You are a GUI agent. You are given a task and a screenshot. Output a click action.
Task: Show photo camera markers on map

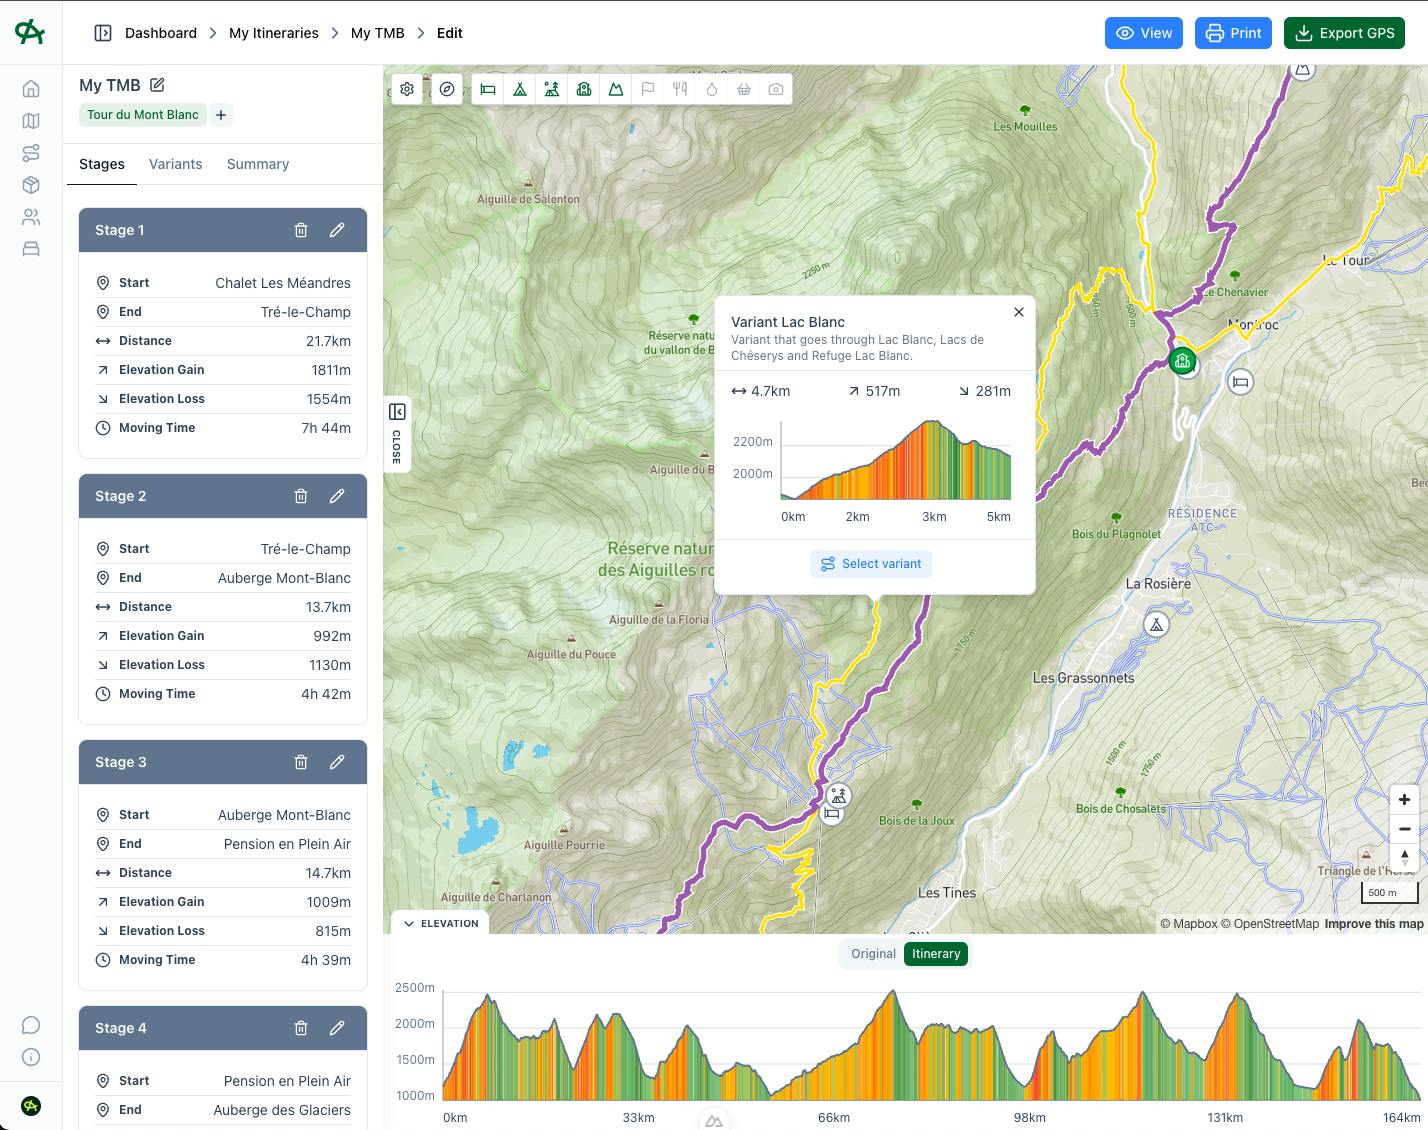776,89
